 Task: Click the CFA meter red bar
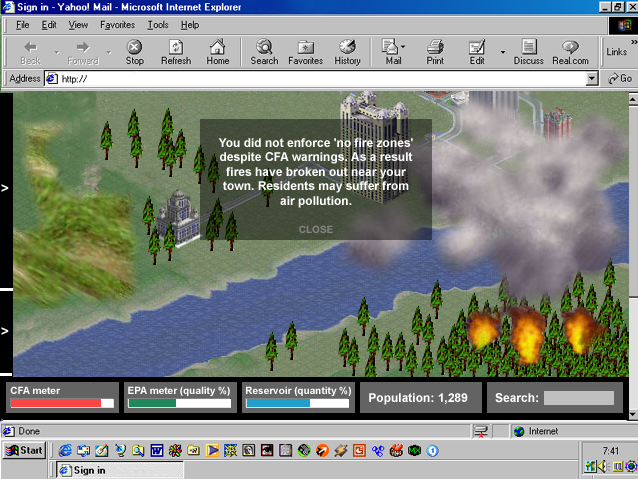pos(56,403)
